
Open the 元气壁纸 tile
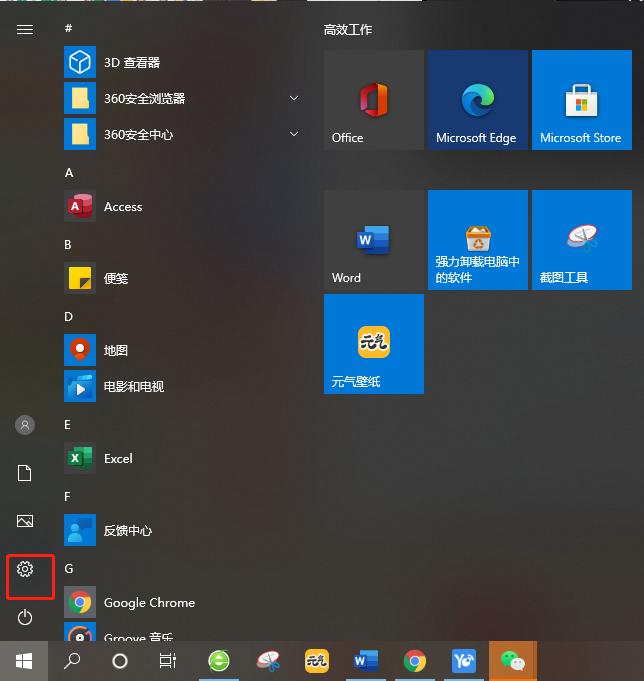(373, 344)
